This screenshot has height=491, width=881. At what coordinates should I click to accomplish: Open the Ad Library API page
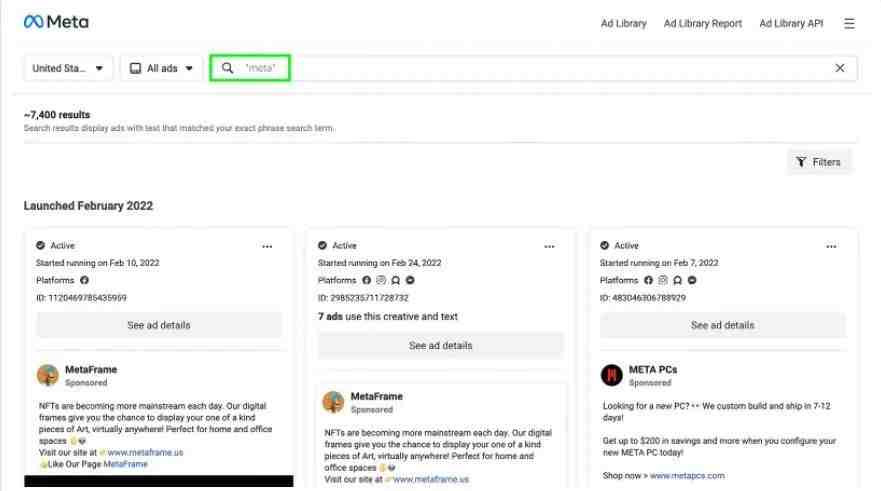pos(791,24)
